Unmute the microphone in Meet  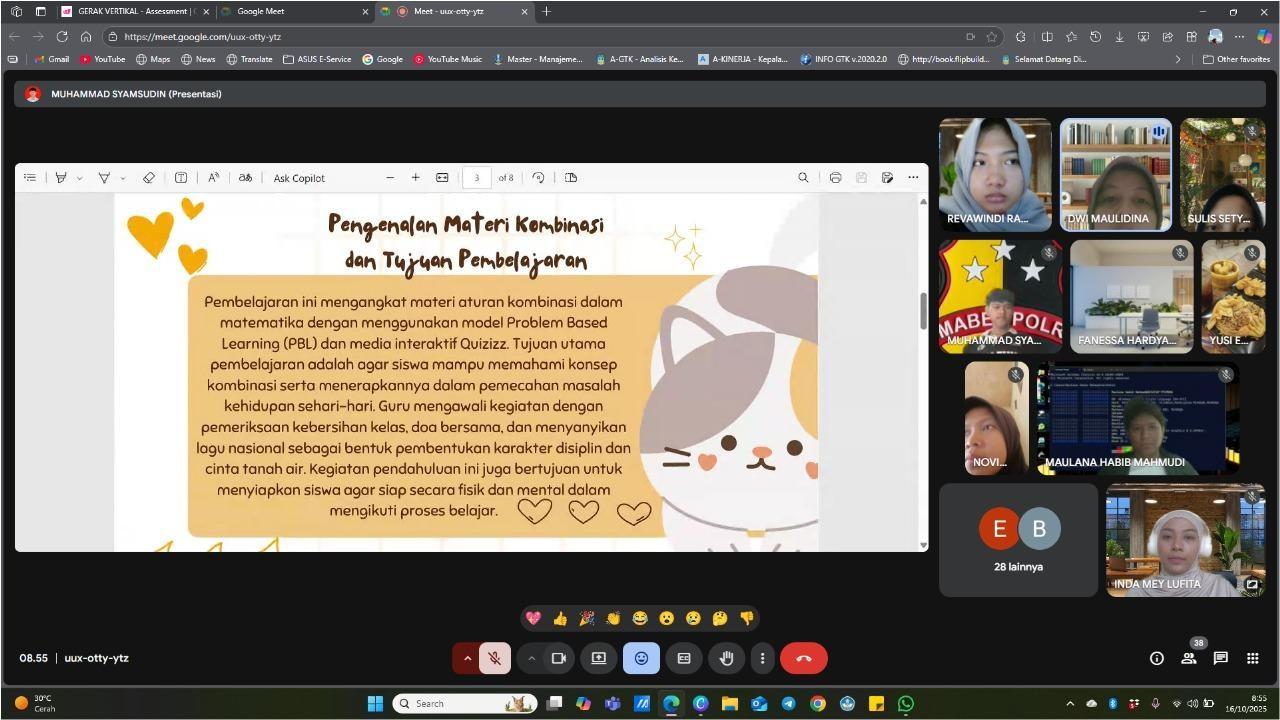click(x=495, y=658)
